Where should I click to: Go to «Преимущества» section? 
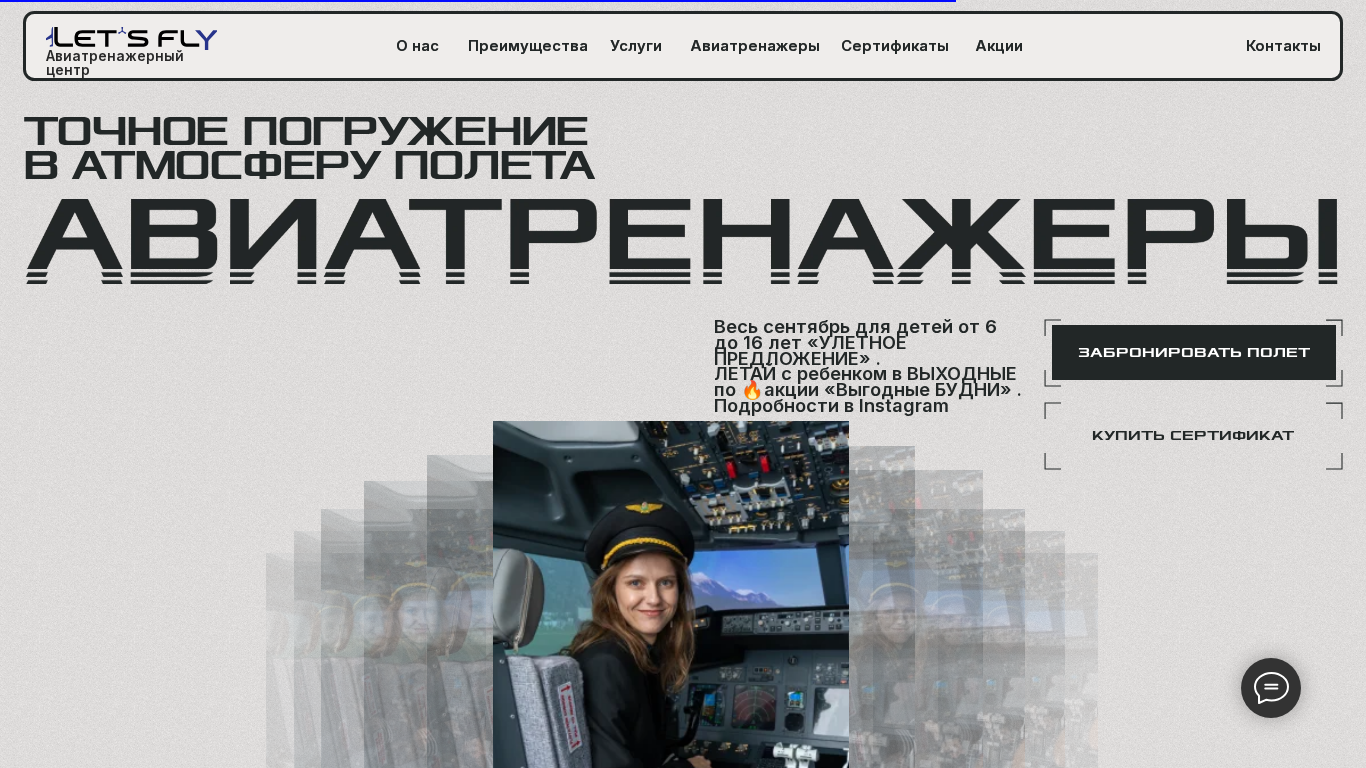pos(528,46)
